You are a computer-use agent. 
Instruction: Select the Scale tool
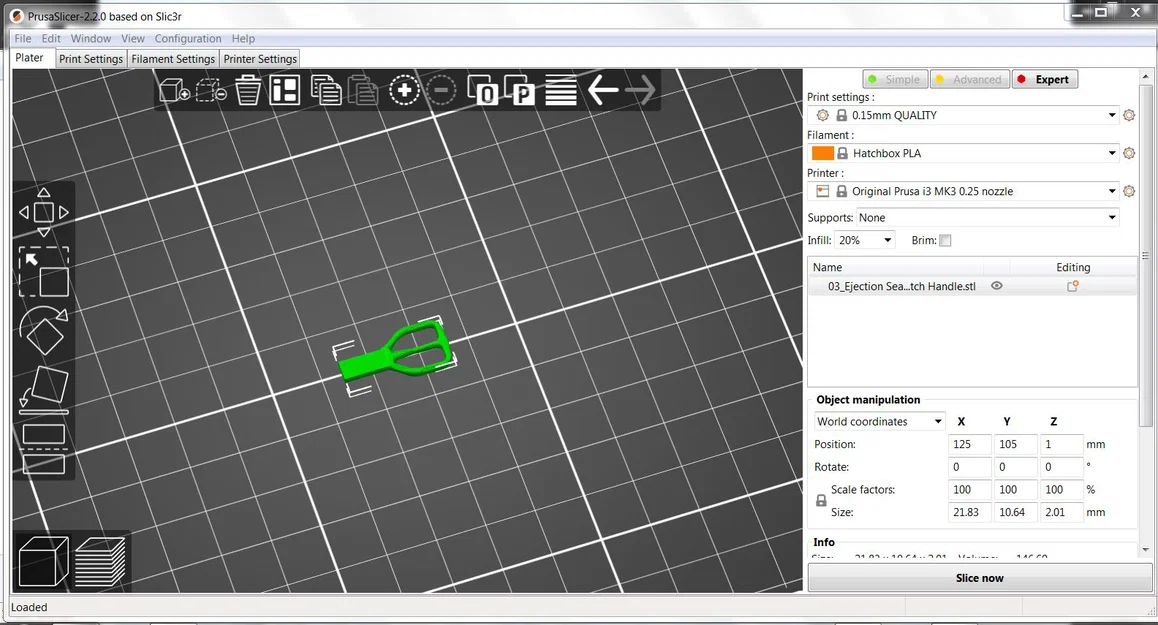tap(44, 272)
